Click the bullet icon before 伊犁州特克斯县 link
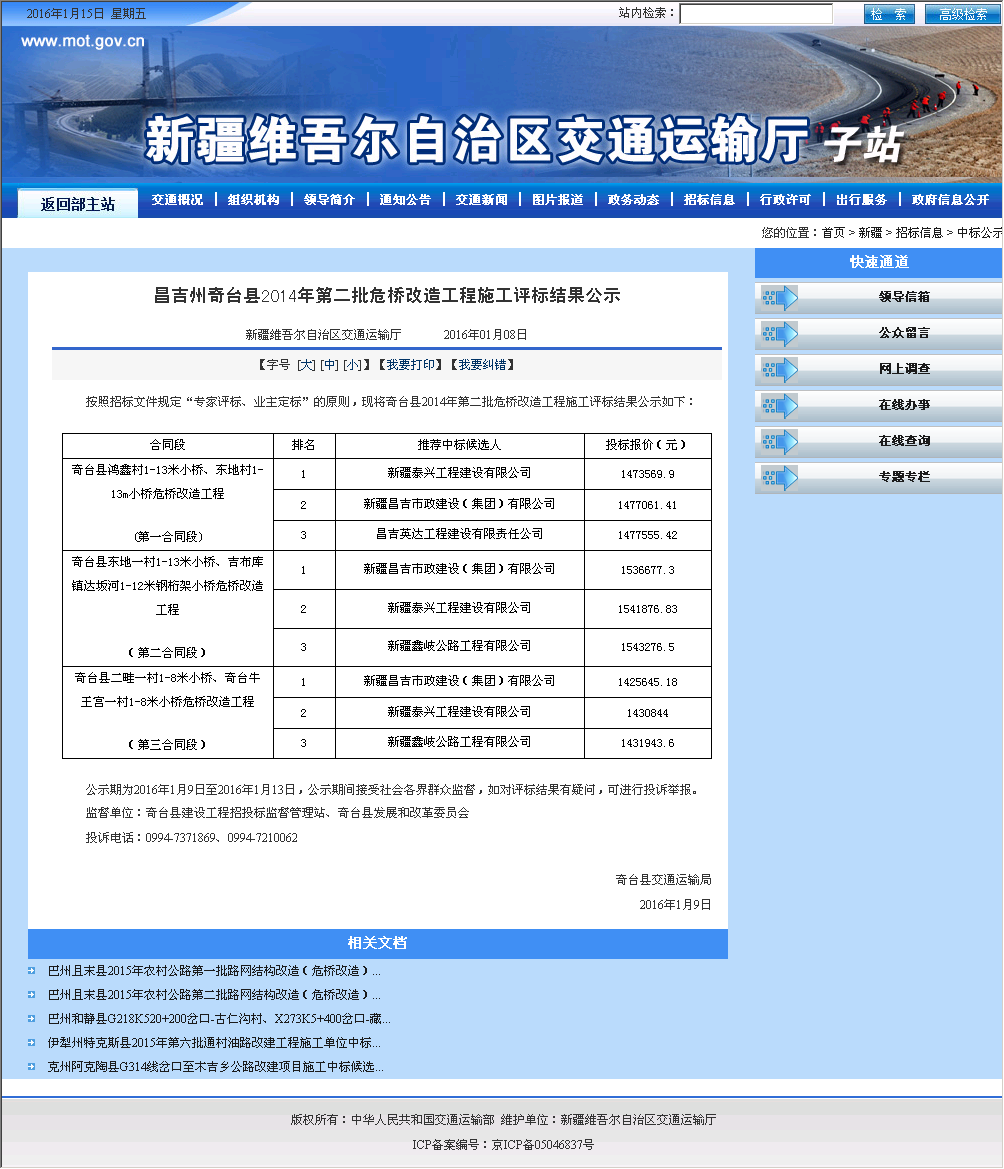This screenshot has height=1169, width=1004. click(31, 1042)
